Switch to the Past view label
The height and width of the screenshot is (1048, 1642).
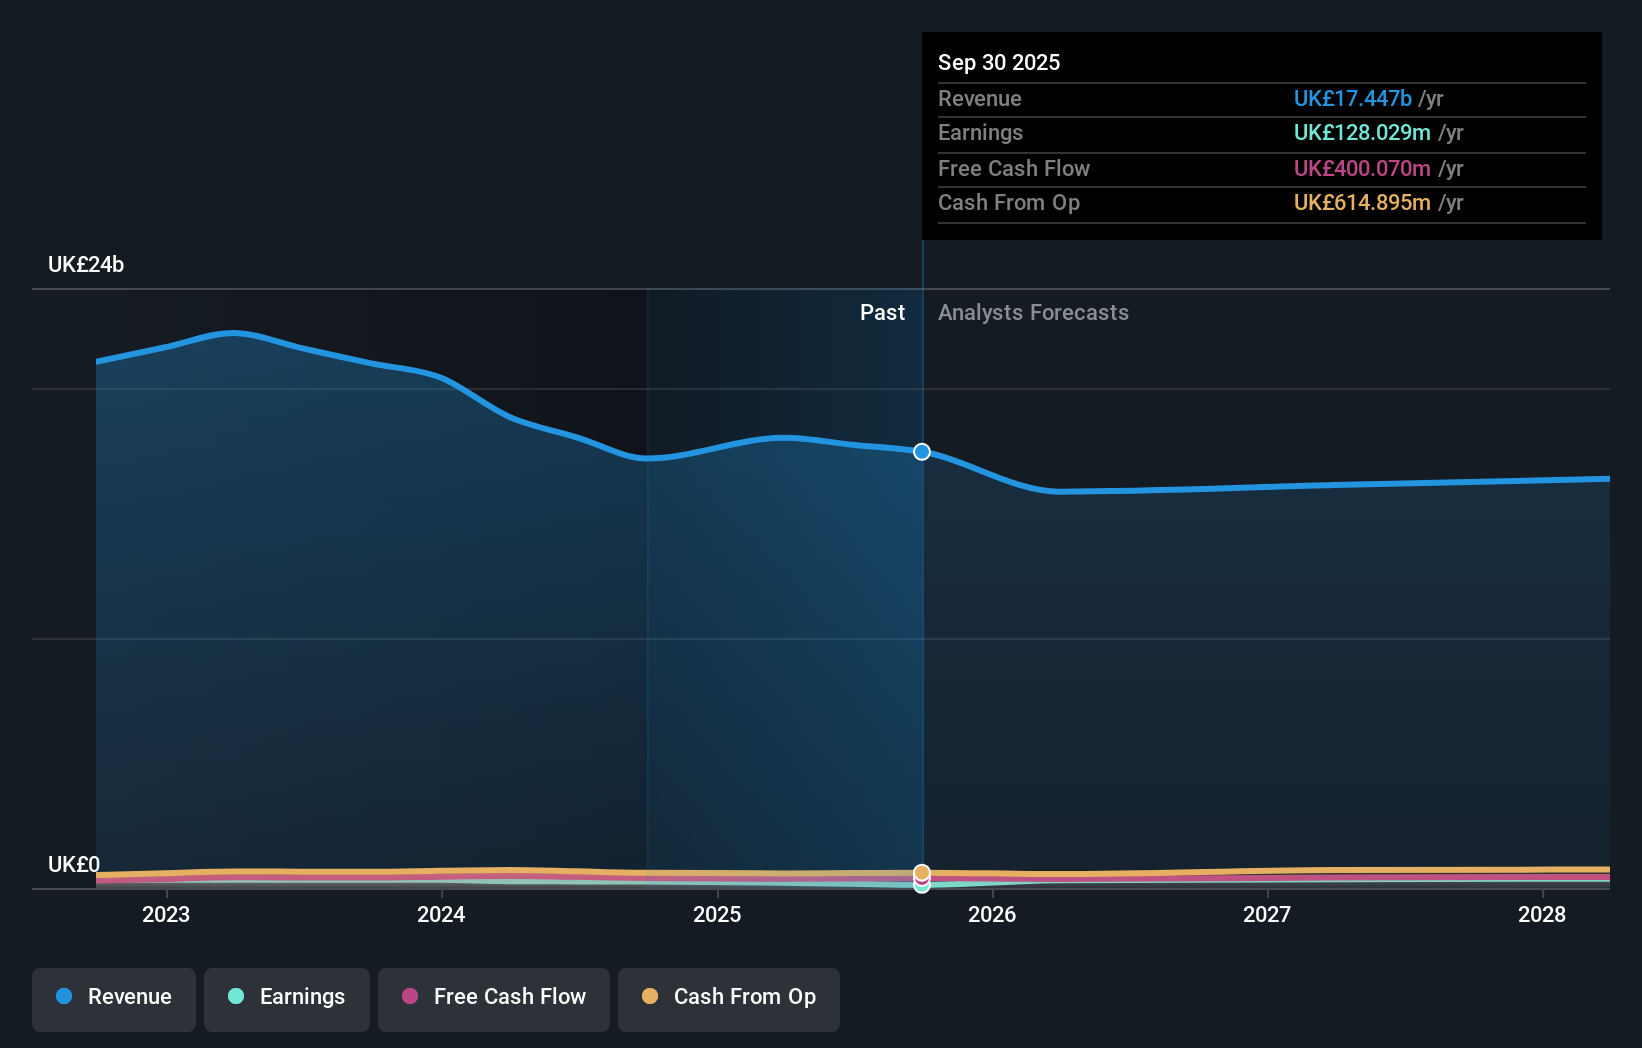point(882,312)
